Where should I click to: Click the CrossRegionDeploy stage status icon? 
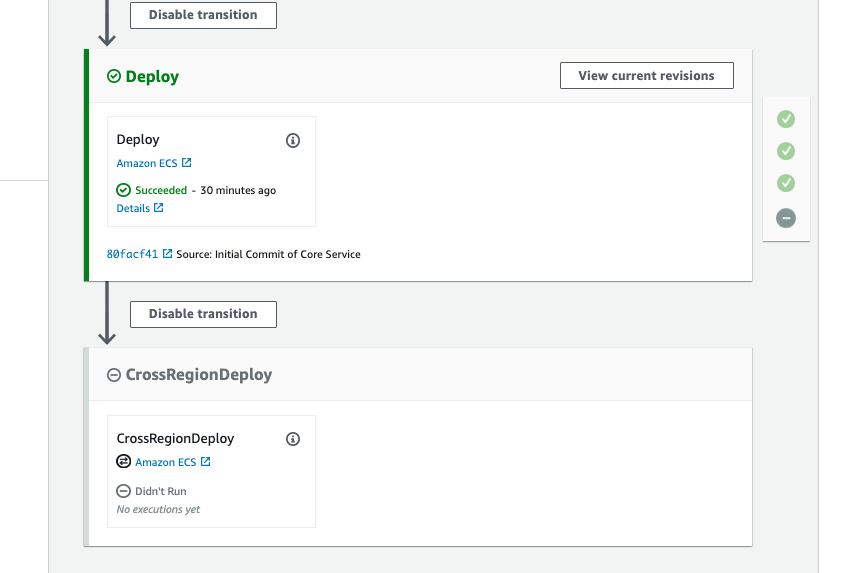tap(114, 375)
